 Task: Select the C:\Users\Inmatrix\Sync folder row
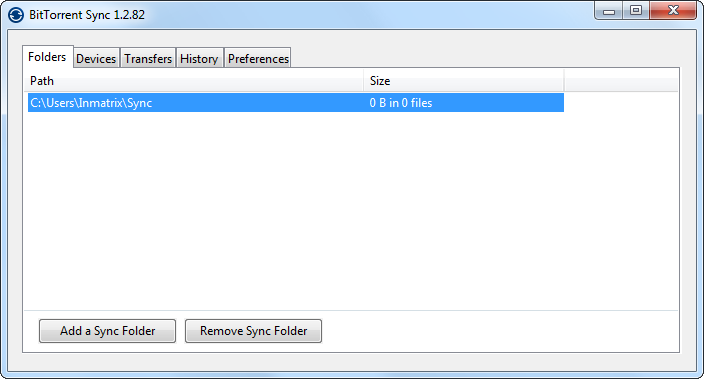pyautogui.click(x=296, y=103)
